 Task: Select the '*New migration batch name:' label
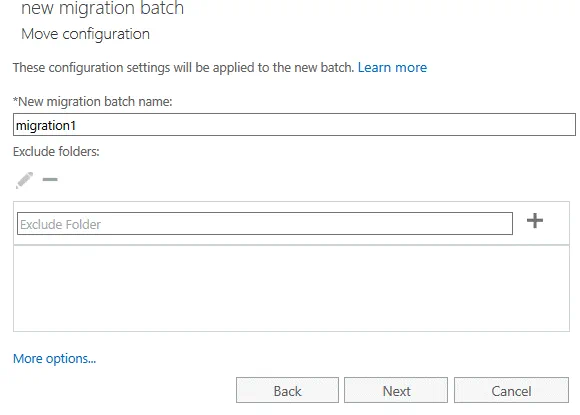click(92, 101)
